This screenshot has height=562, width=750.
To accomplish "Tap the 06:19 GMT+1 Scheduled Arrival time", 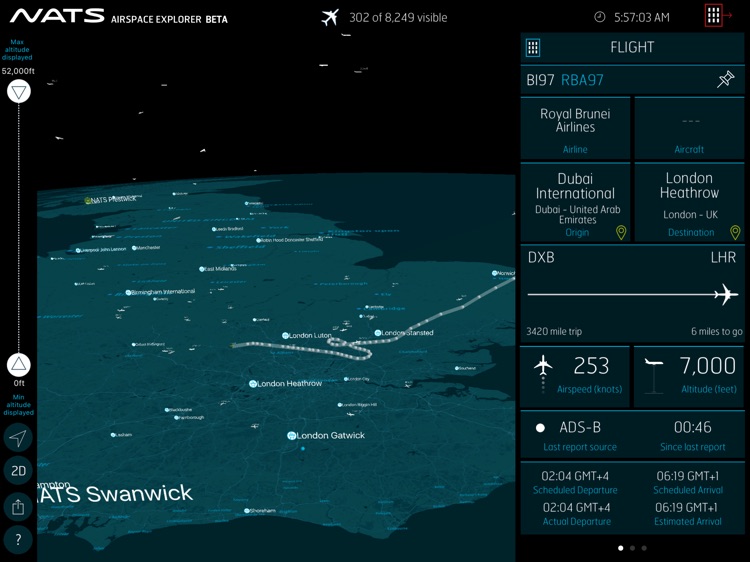I will [687, 476].
